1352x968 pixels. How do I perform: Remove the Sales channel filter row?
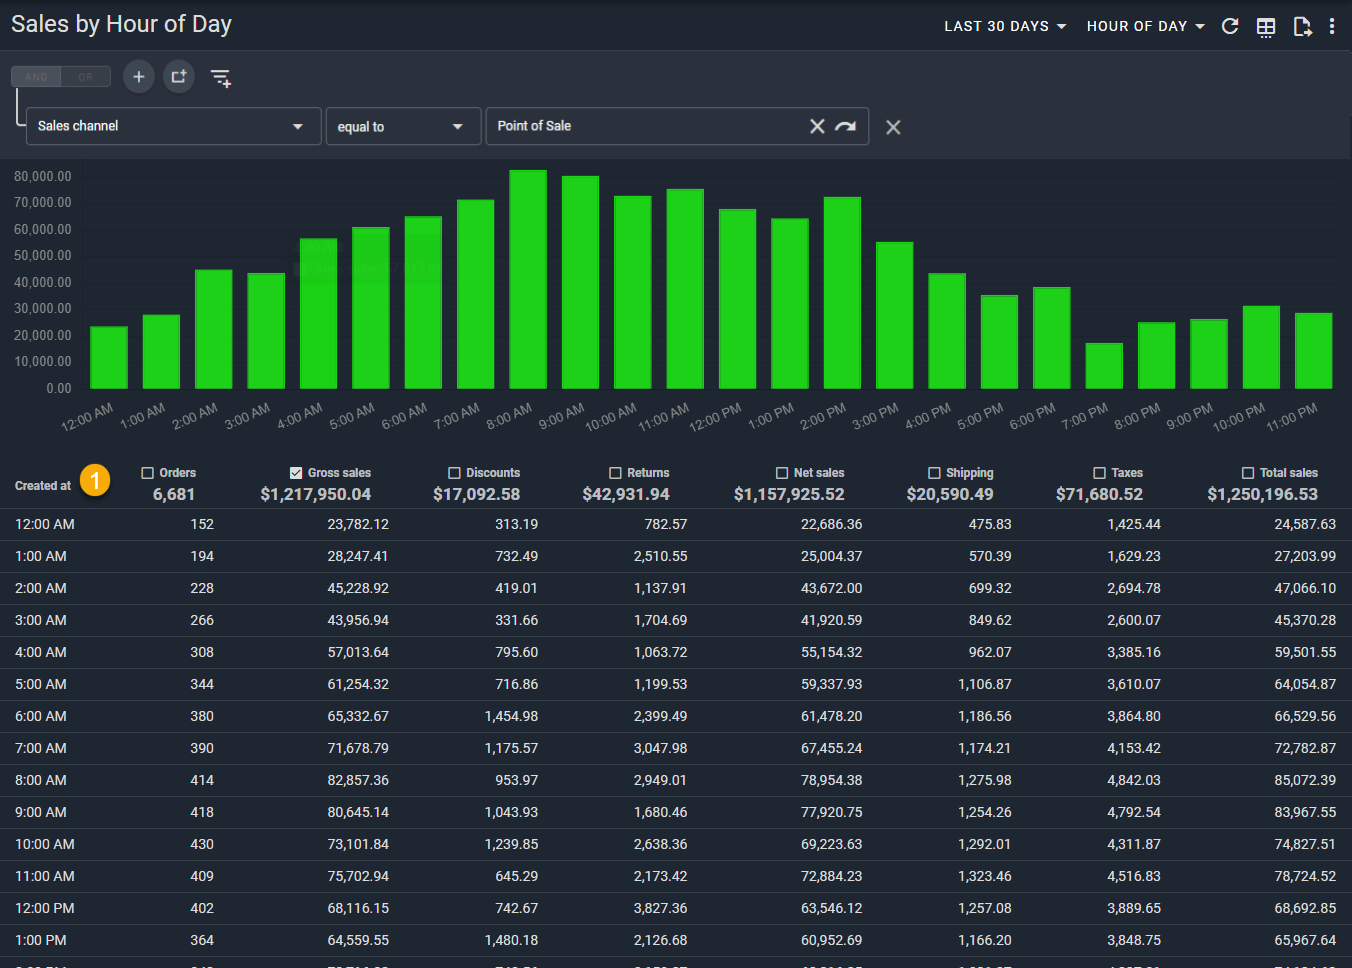(x=893, y=127)
